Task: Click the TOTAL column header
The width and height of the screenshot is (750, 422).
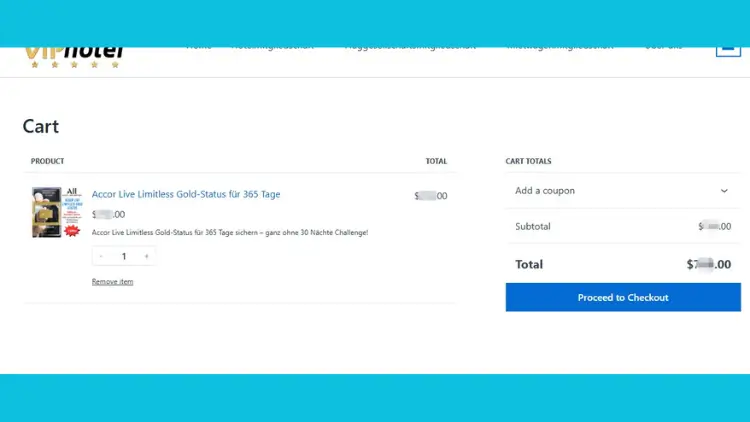Action: [436, 161]
